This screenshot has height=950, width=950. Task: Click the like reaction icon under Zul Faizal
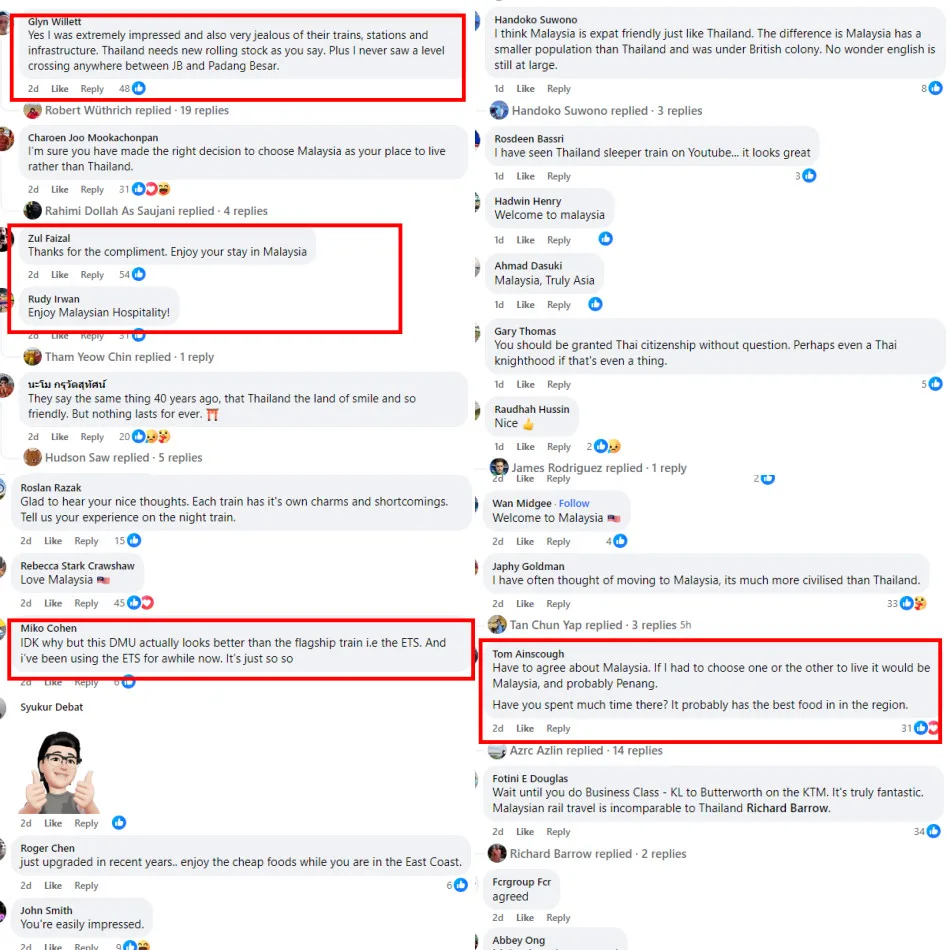click(139, 274)
